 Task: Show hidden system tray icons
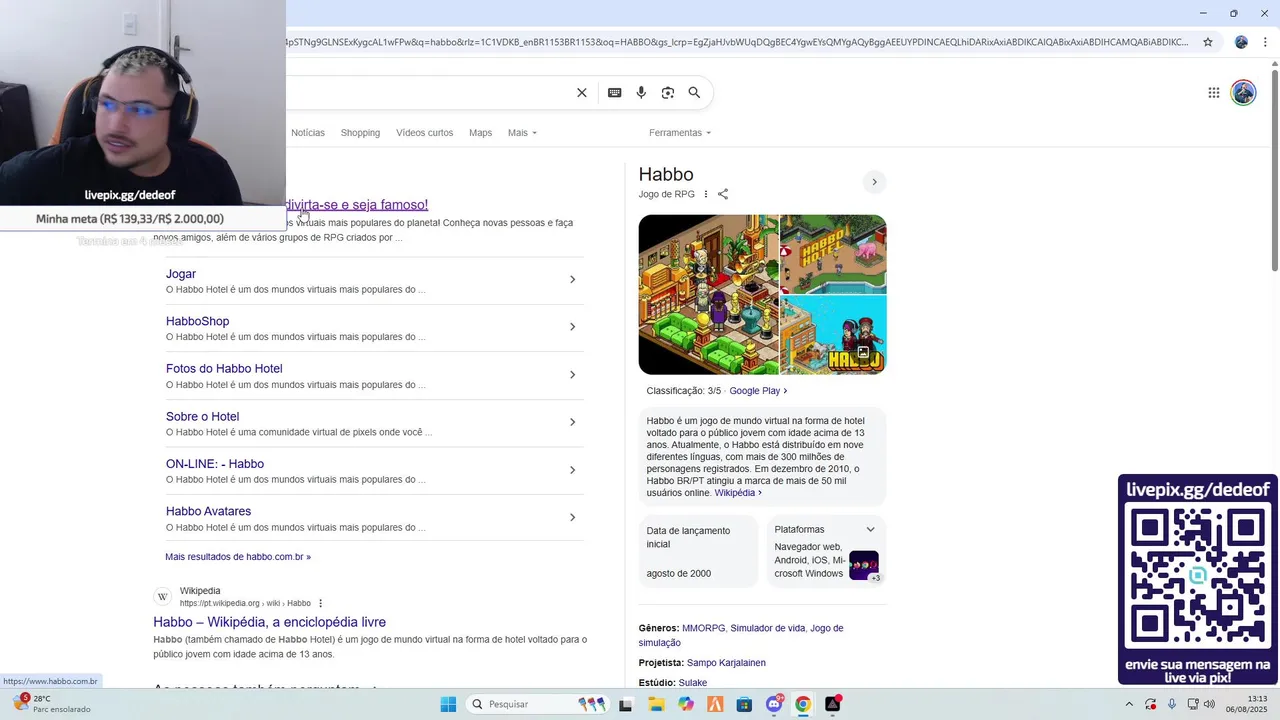point(1130,704)
